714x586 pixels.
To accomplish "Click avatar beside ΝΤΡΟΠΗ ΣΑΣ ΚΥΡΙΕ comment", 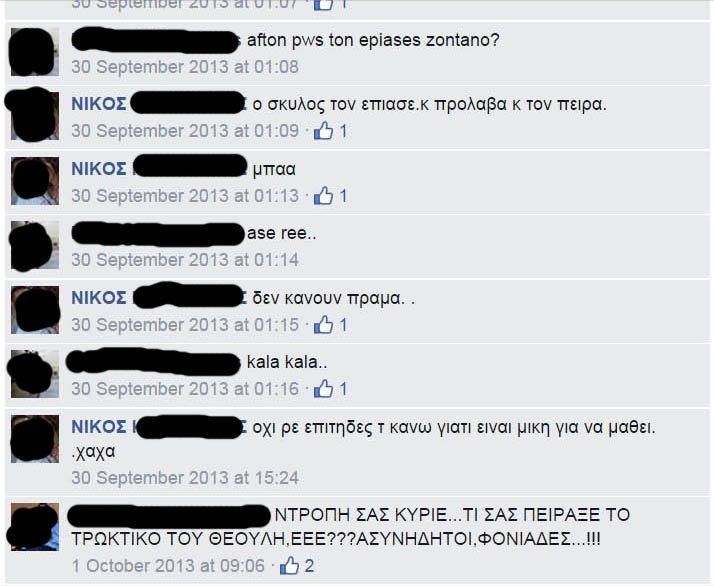I will coord(35,527).
